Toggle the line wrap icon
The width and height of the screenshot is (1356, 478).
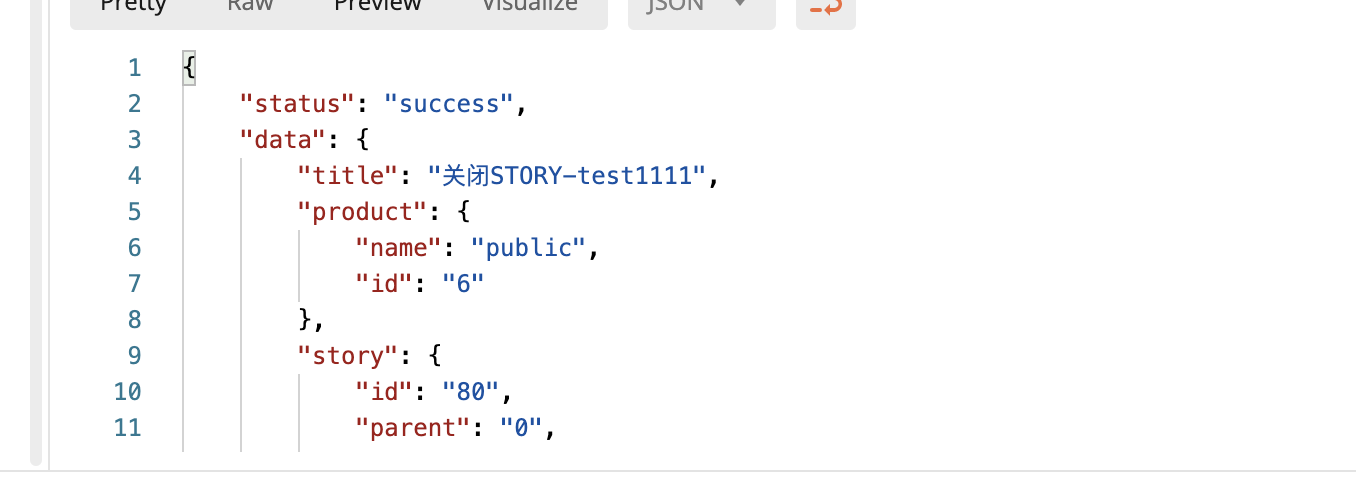pyautogui.click(x=825, y=8)
